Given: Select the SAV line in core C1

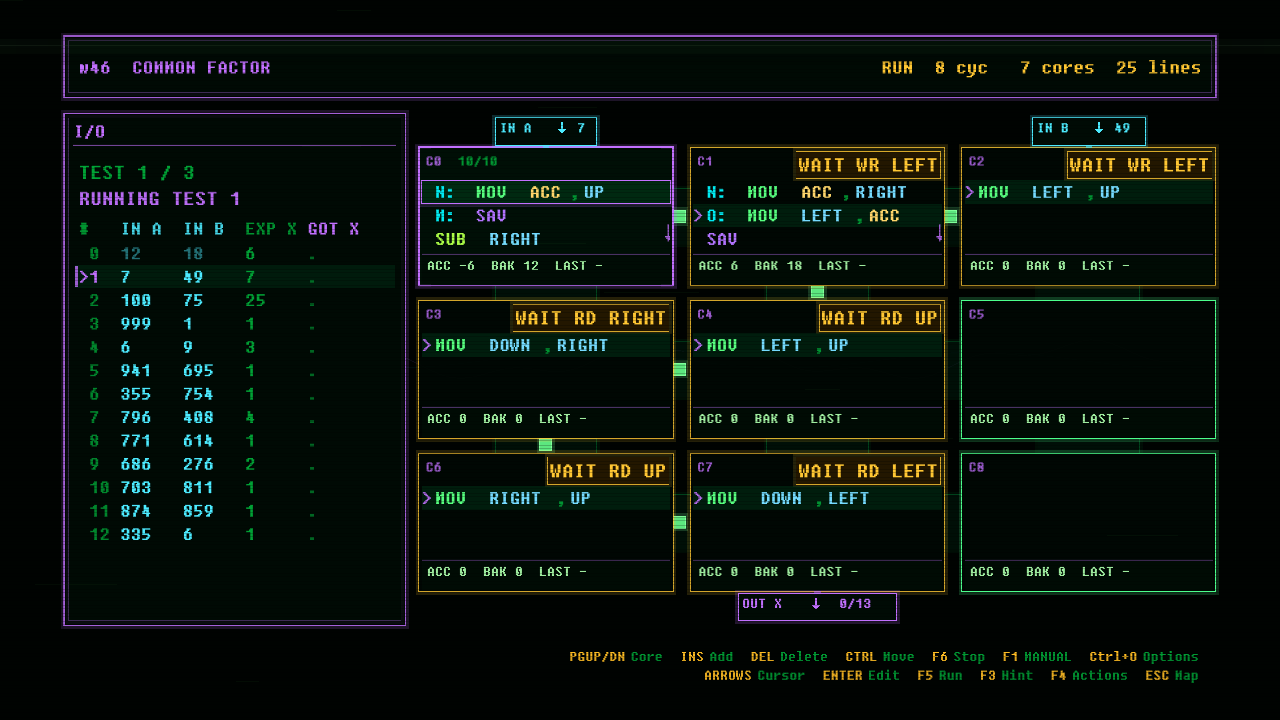Looking at the screenshot, I should [x=817, y=239].
